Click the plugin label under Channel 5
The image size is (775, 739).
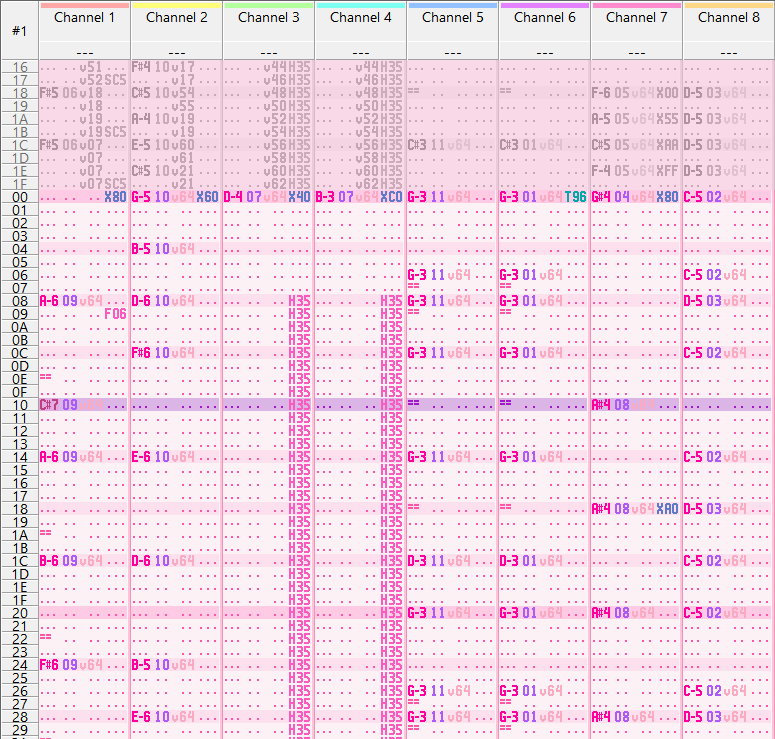point(452,52)
